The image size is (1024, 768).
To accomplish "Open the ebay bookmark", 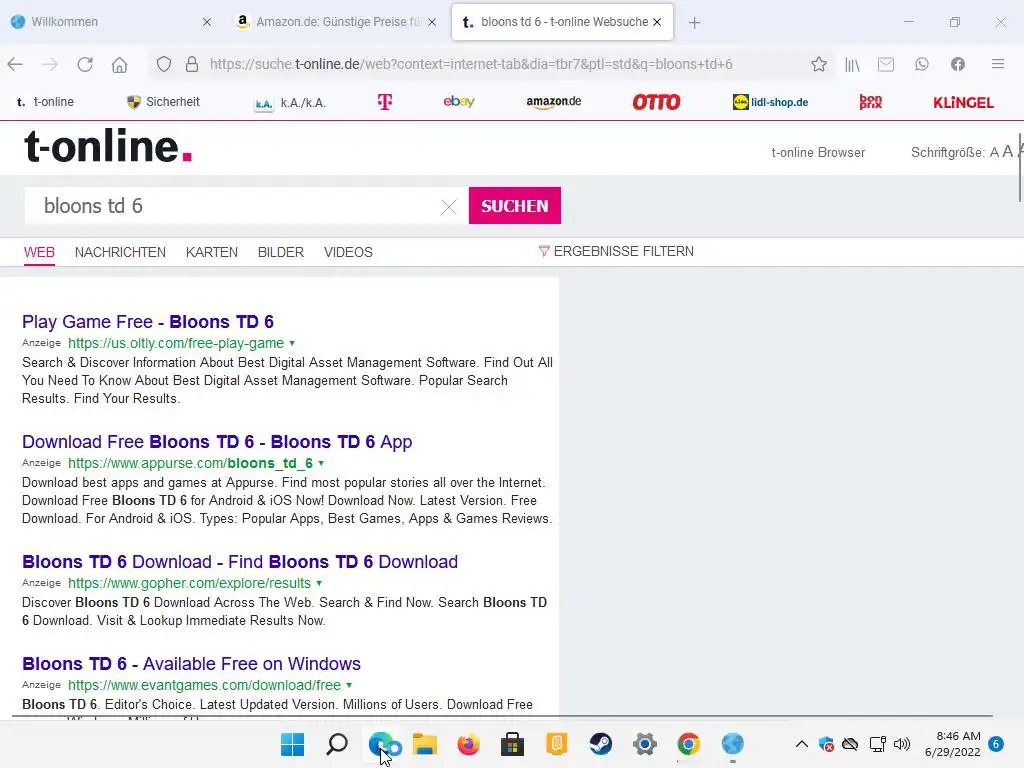I will pos(459,101).
